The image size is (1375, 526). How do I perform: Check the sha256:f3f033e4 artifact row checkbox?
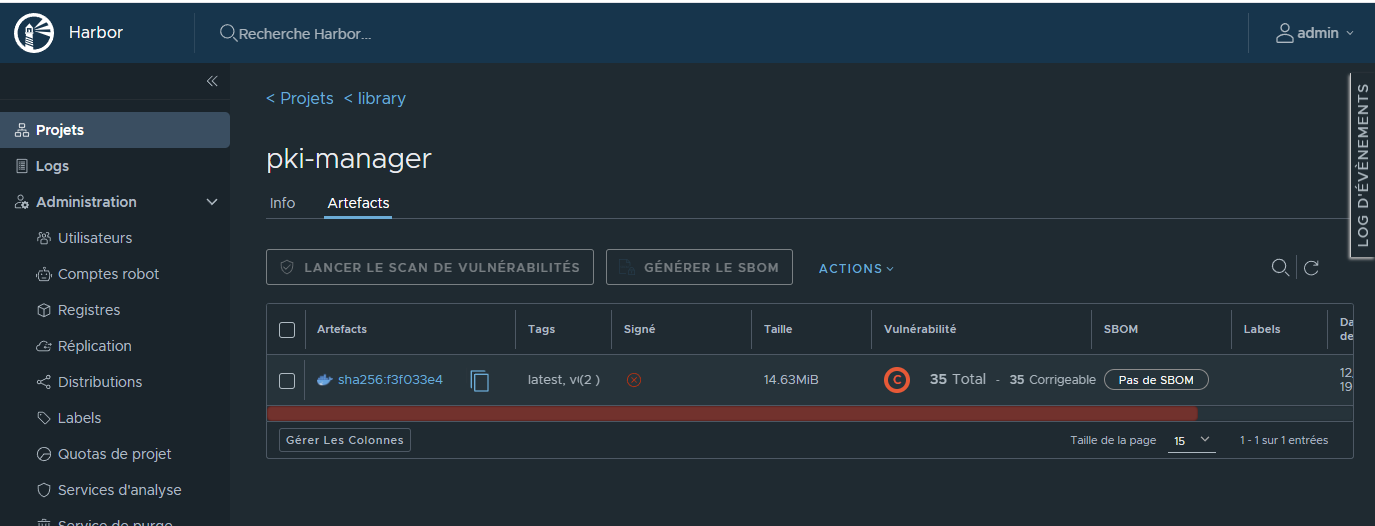(287, 380)
